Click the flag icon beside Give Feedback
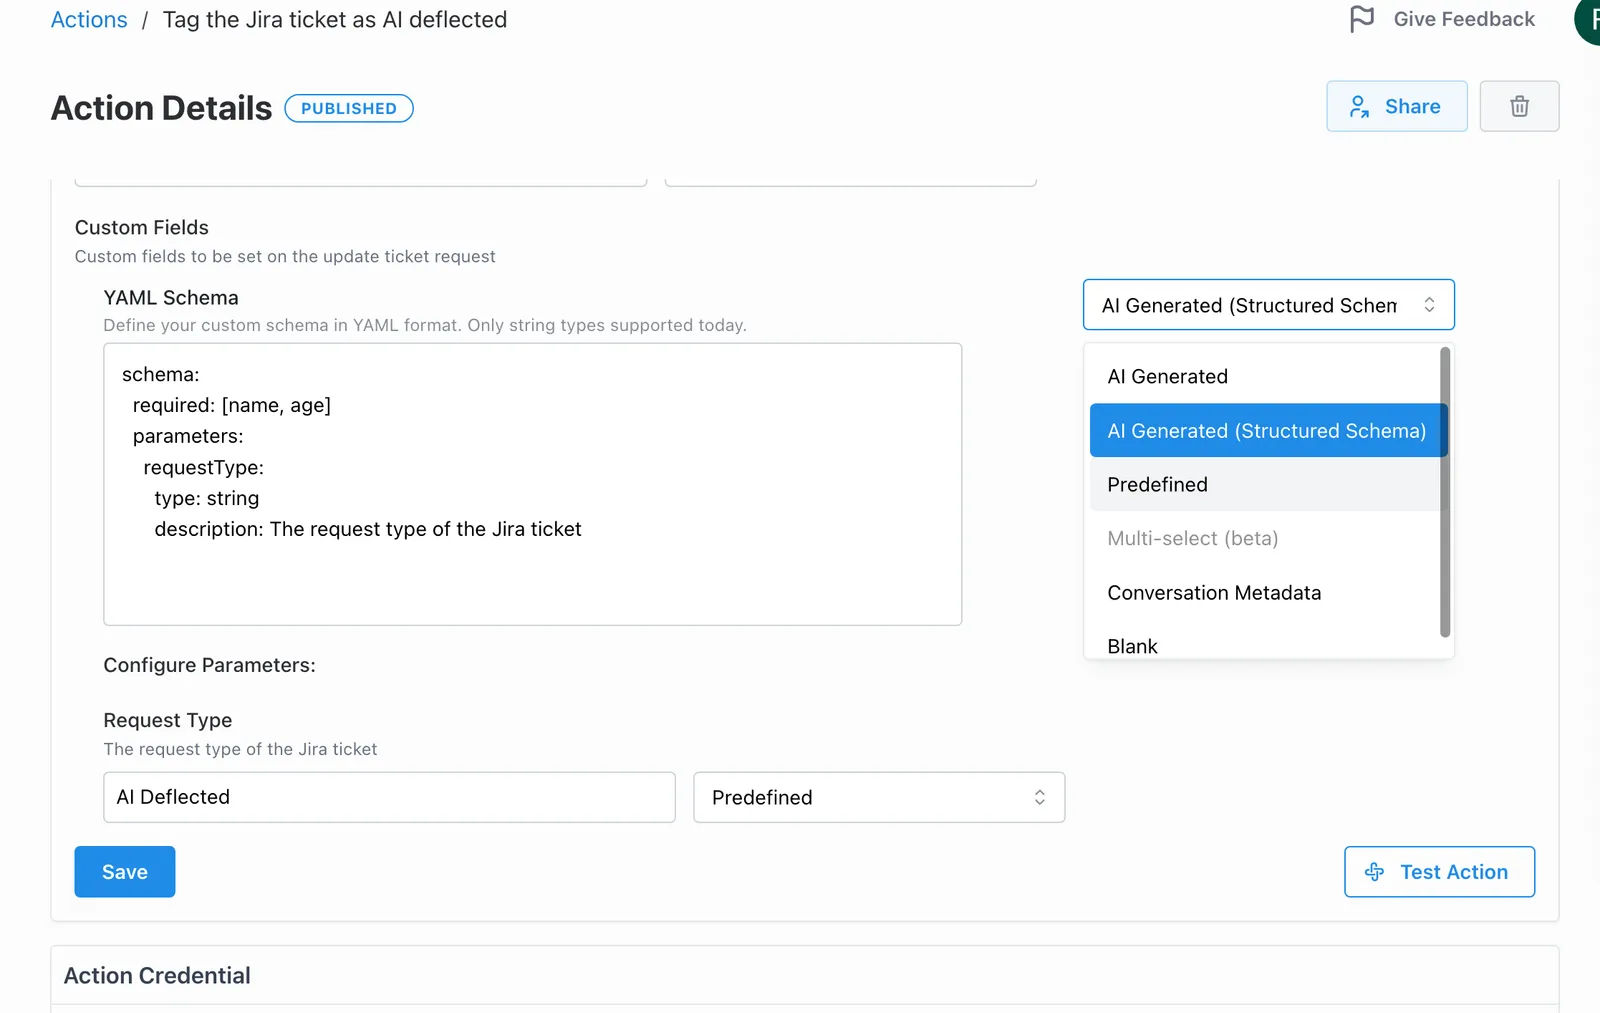The image size is (1600, 1013). point(1362,19)
